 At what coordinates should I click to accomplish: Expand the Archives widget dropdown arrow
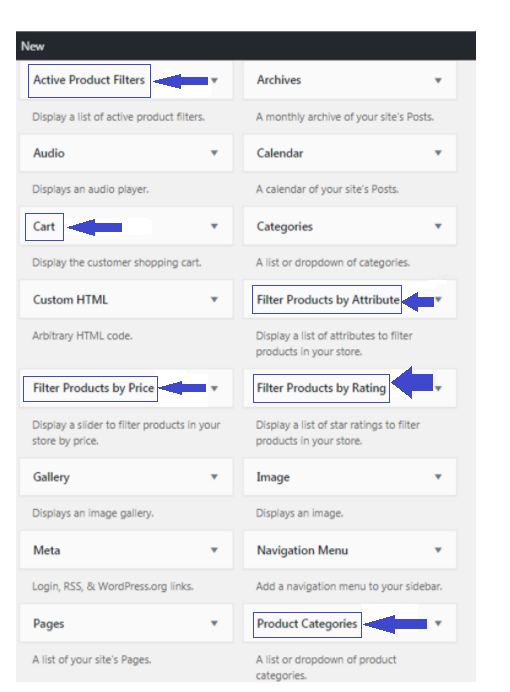point(438,80)
